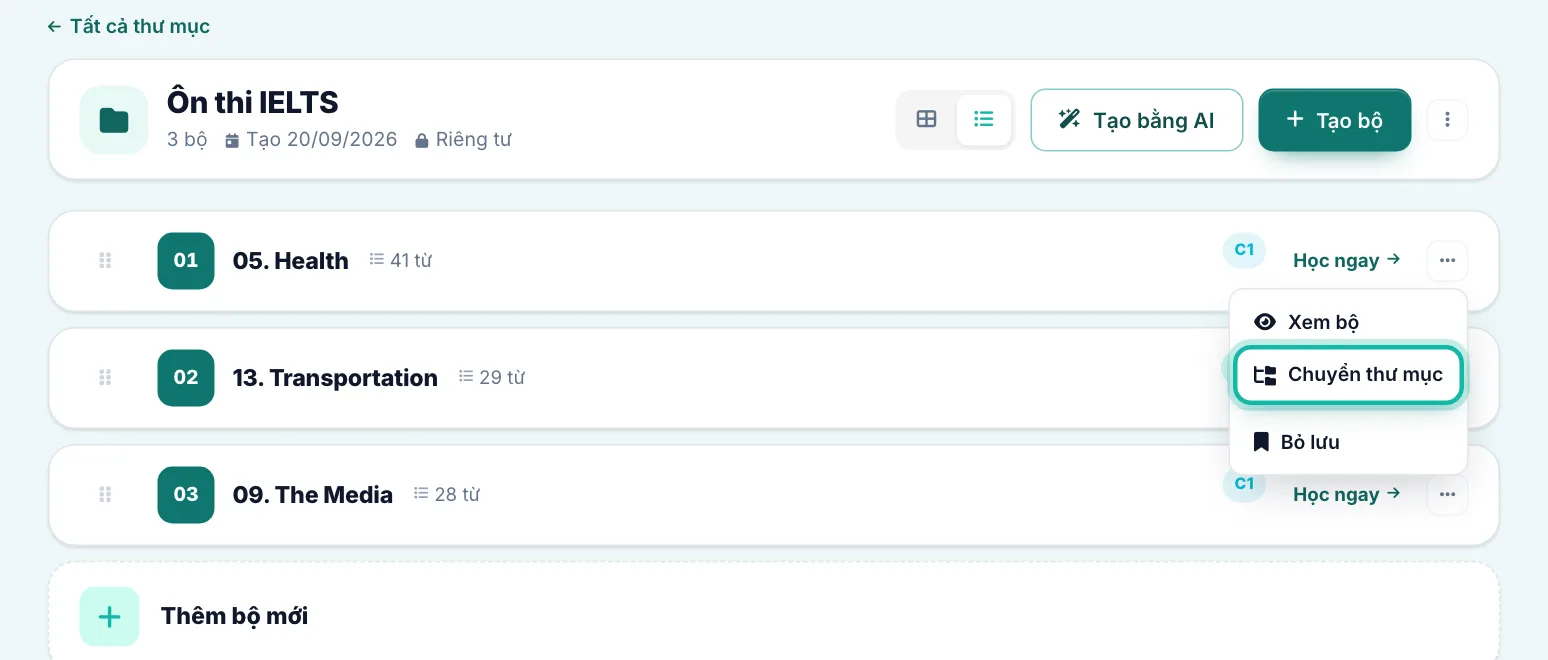Open folder options with the vertical dots

(1447, 120)
